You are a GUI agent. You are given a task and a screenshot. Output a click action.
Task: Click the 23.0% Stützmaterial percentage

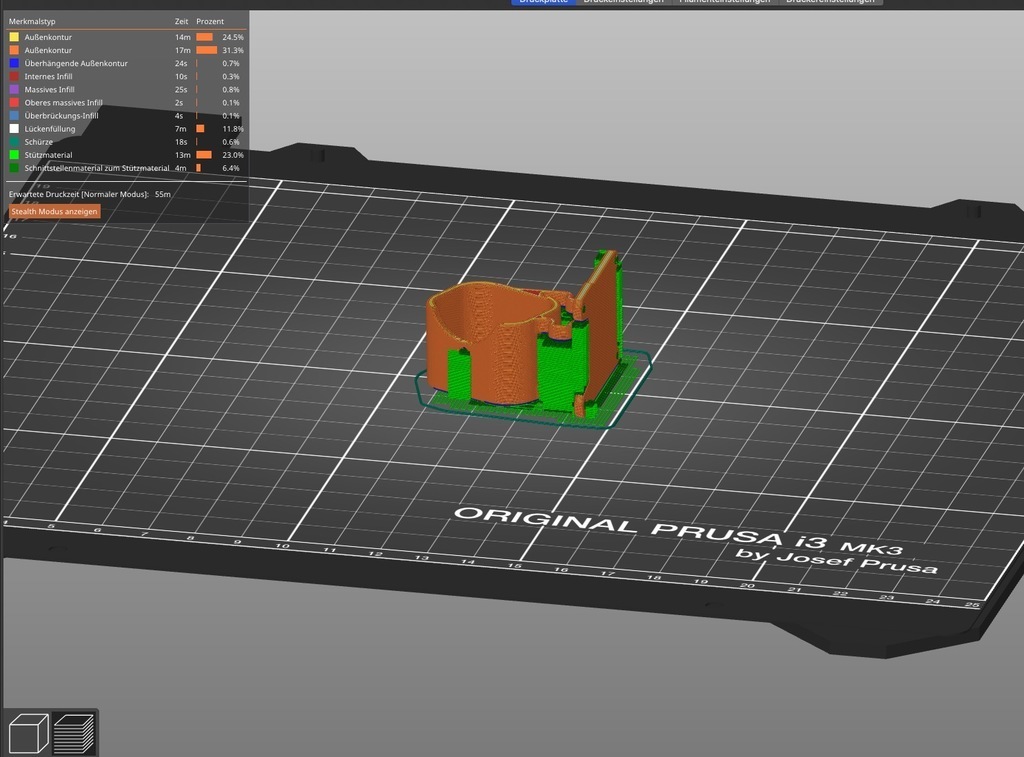(232, 155)
